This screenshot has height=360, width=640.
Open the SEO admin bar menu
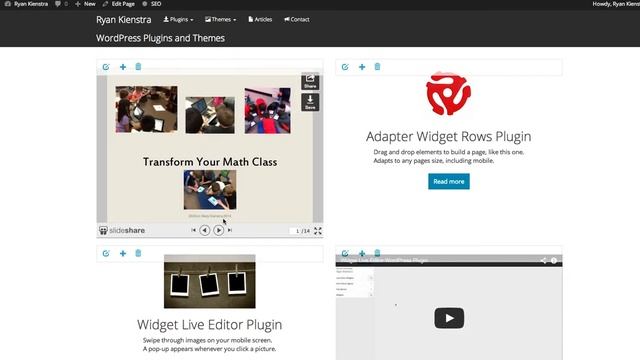152,4
